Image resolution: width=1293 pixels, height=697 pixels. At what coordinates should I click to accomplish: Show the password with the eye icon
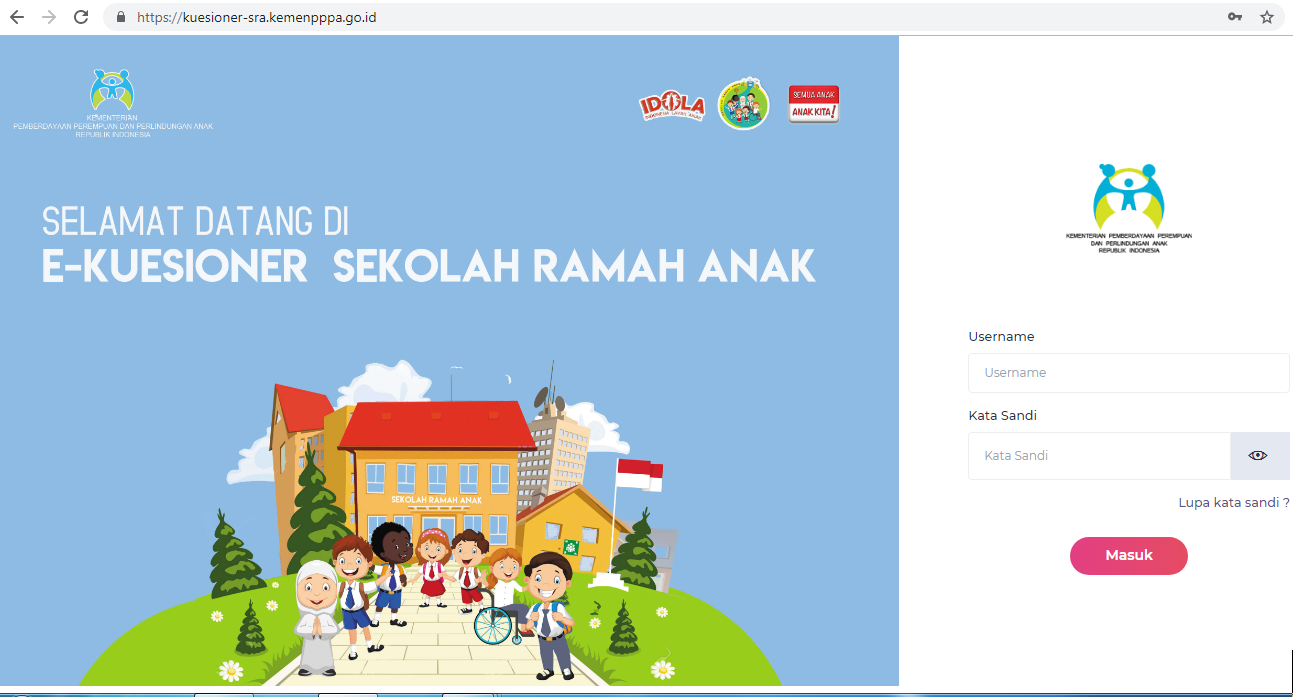coord(1258,456)
